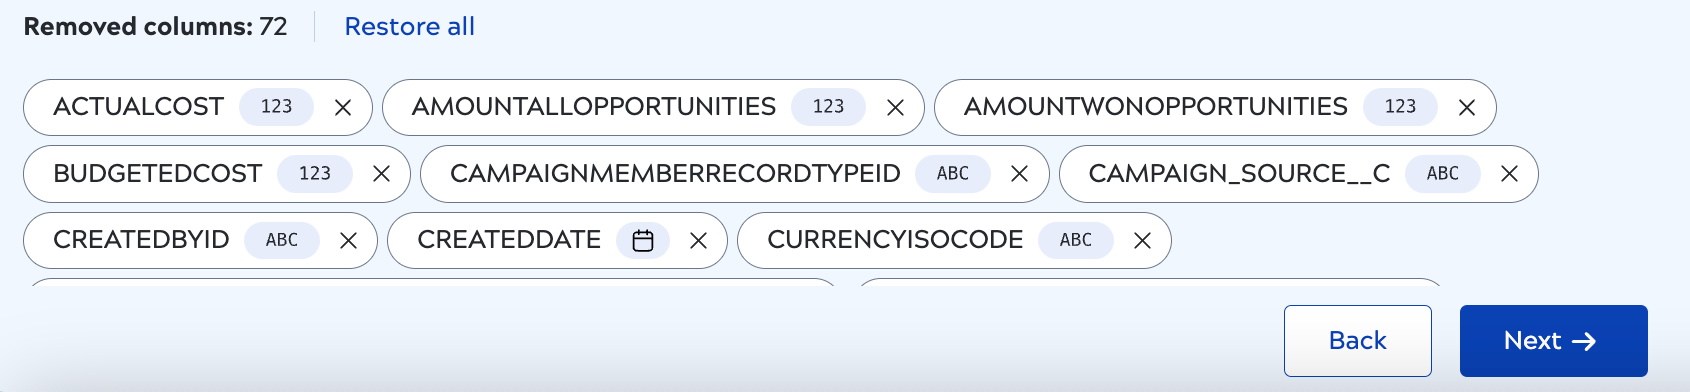Click the calendar icon on the CREATEDDATE chip
Image resolution: width=1690 pixels, height=392 pixels.
643,240
